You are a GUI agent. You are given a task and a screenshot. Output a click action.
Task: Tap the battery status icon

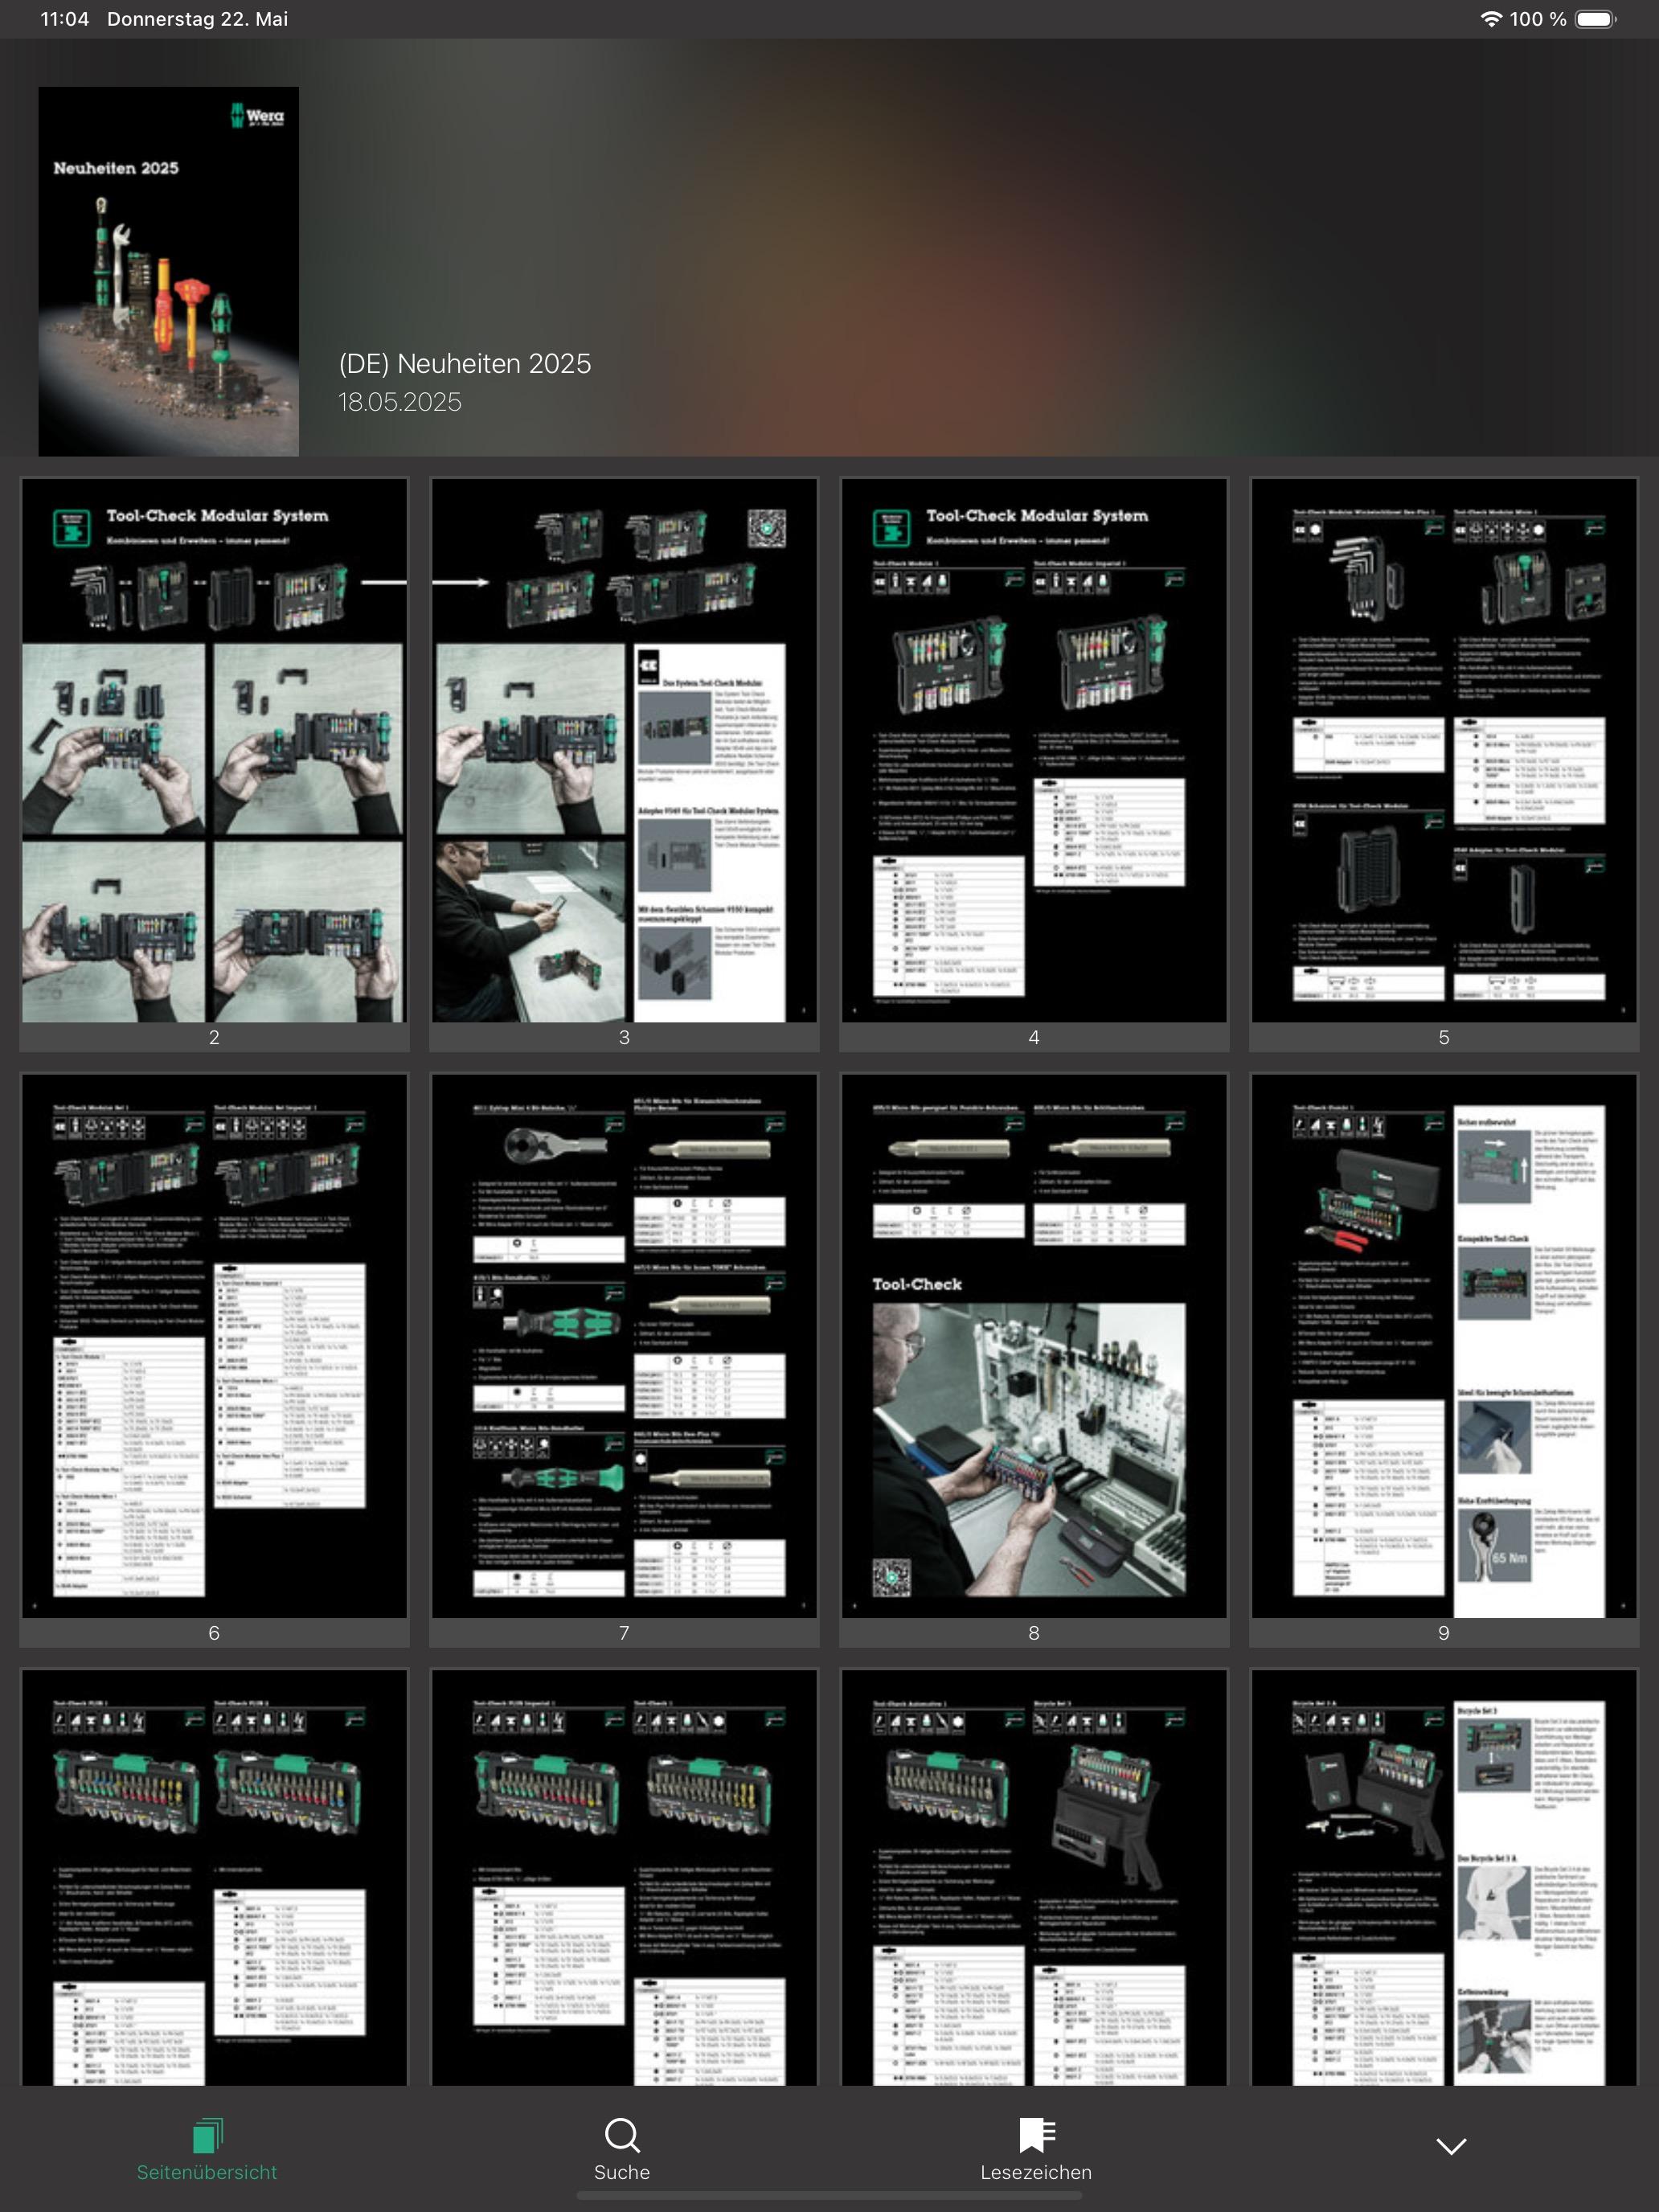(1596, 19)
